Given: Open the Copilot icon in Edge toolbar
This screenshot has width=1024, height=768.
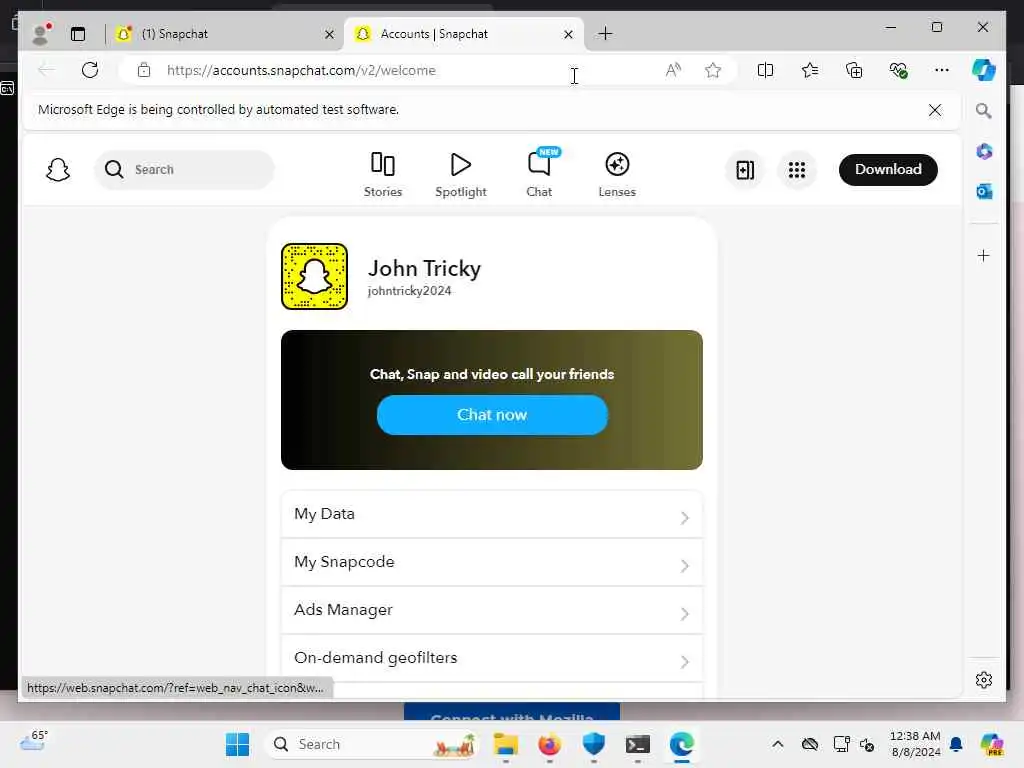Looking at the screenshot, I should pyautogui.click(x=984, y=70).
